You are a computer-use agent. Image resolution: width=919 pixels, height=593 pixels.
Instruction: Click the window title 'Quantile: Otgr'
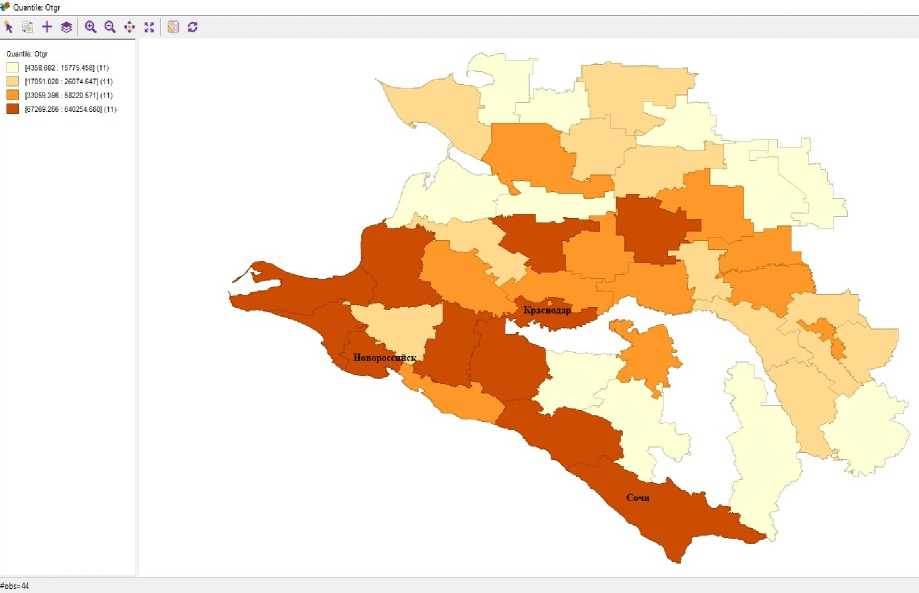36,7
